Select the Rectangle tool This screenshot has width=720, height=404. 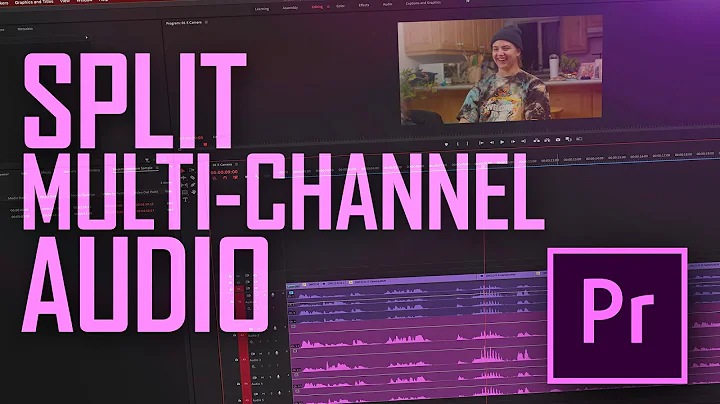point(185,192)
